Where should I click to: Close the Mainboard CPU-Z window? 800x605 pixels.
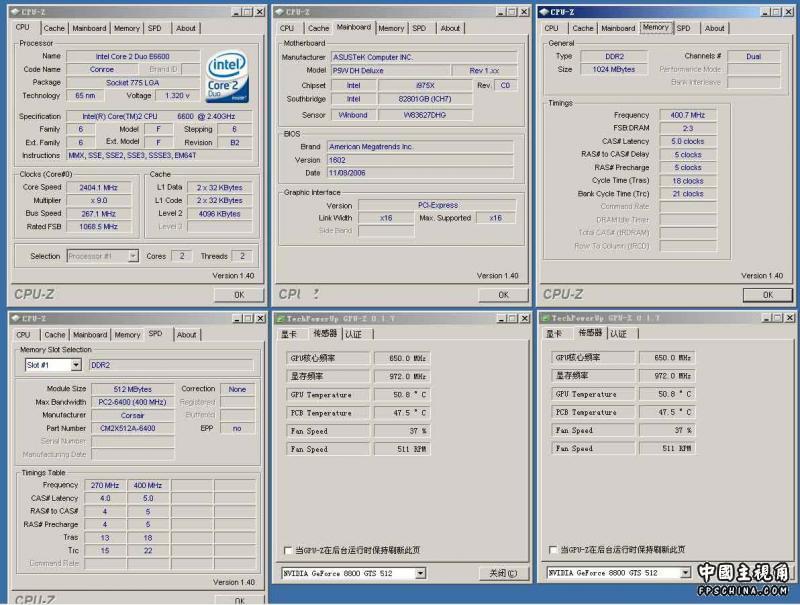pos(524,12)
